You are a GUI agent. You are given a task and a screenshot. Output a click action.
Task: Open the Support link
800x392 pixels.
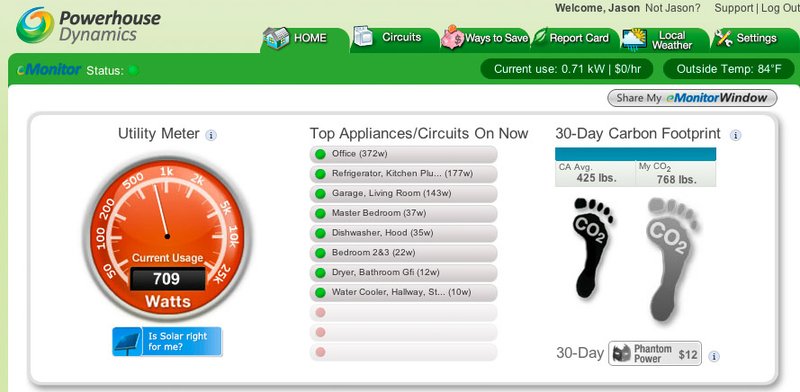point(734,8)
